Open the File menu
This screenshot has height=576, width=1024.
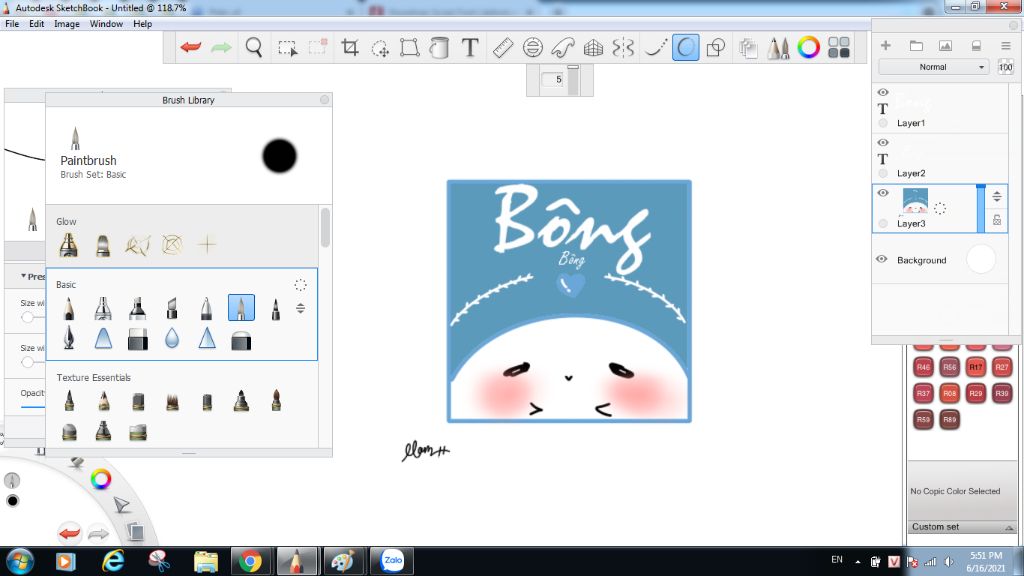(12, 24)
